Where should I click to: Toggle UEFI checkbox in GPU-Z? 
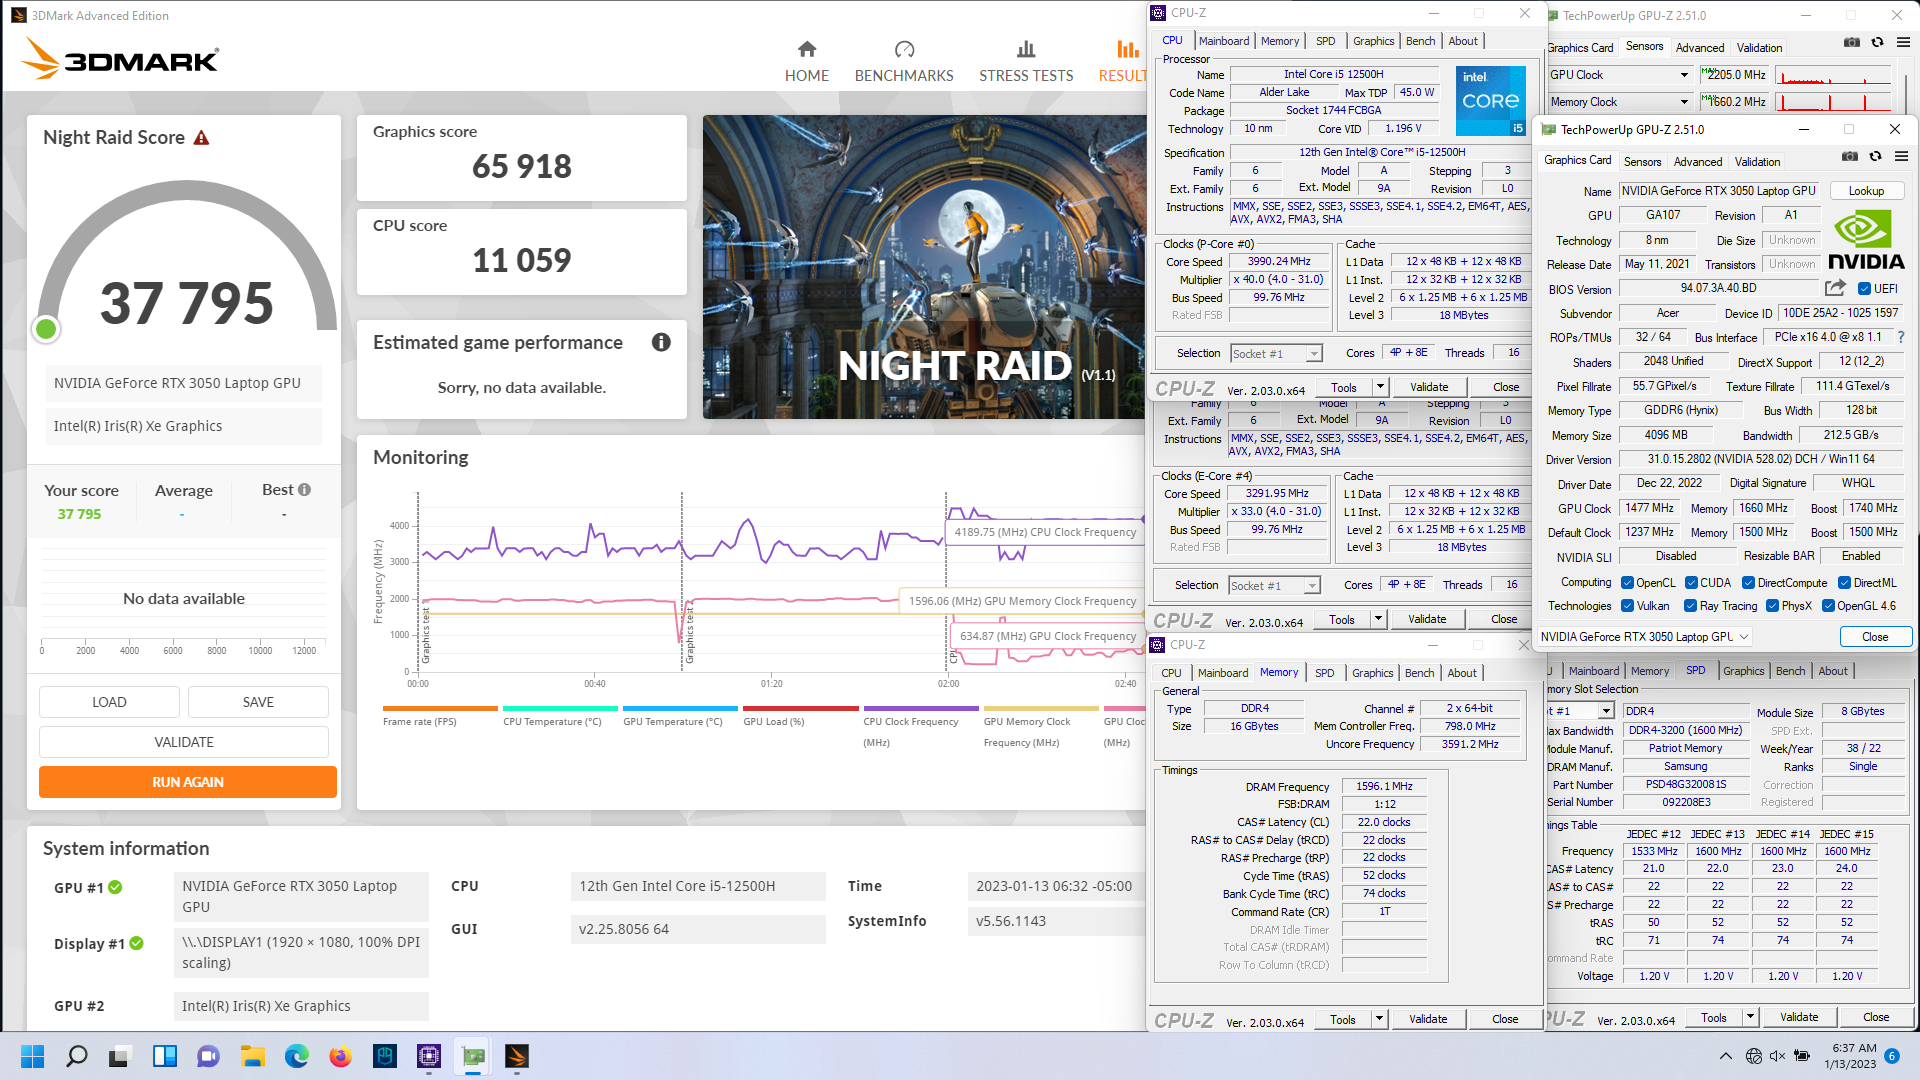(1864, 289)
